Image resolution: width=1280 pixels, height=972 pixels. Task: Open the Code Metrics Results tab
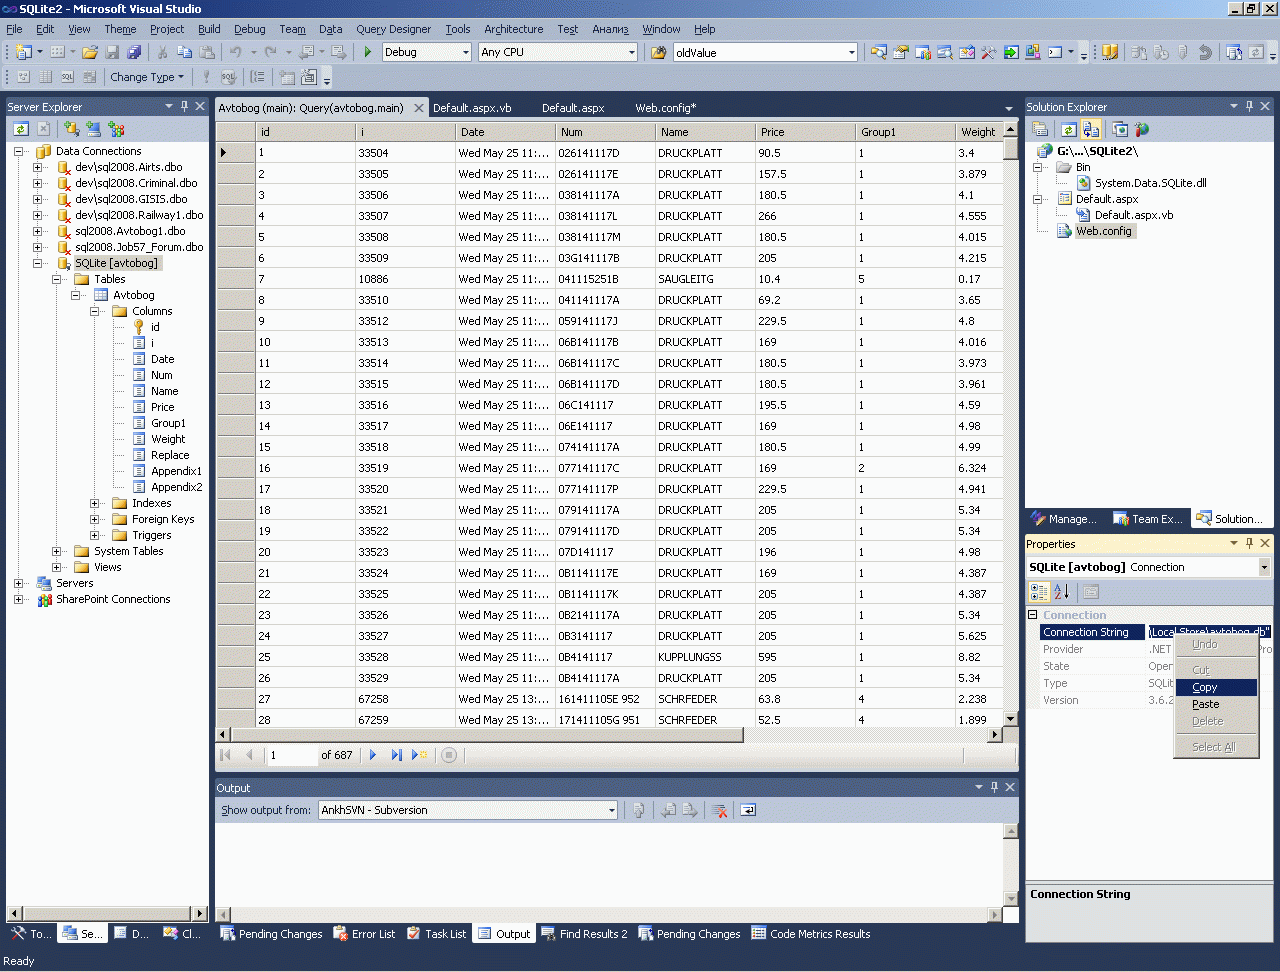click(811, 934)
